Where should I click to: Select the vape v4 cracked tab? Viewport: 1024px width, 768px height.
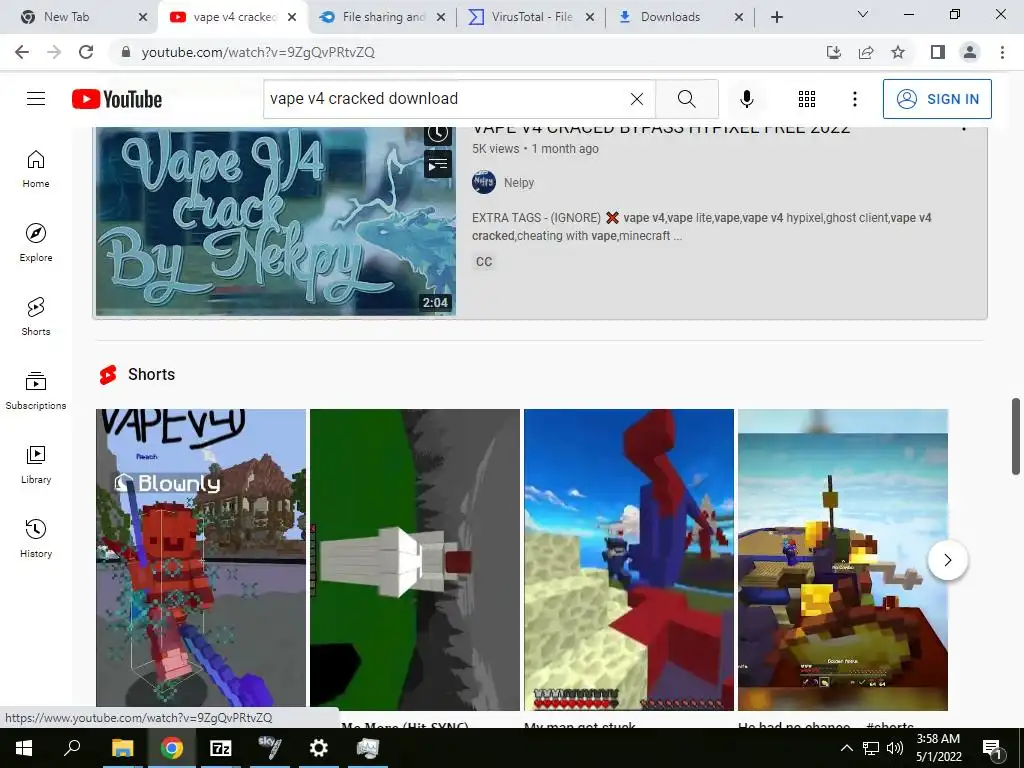tap(234, 17)
